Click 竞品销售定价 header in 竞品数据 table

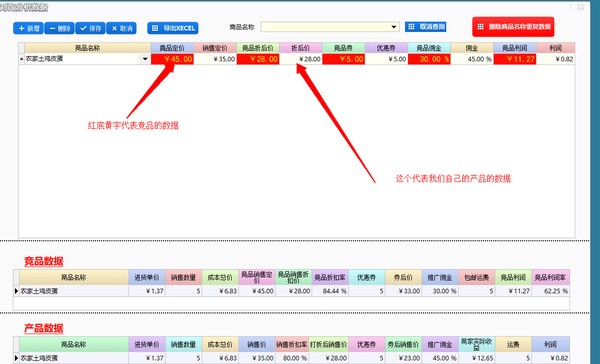[x=257, y=277]
